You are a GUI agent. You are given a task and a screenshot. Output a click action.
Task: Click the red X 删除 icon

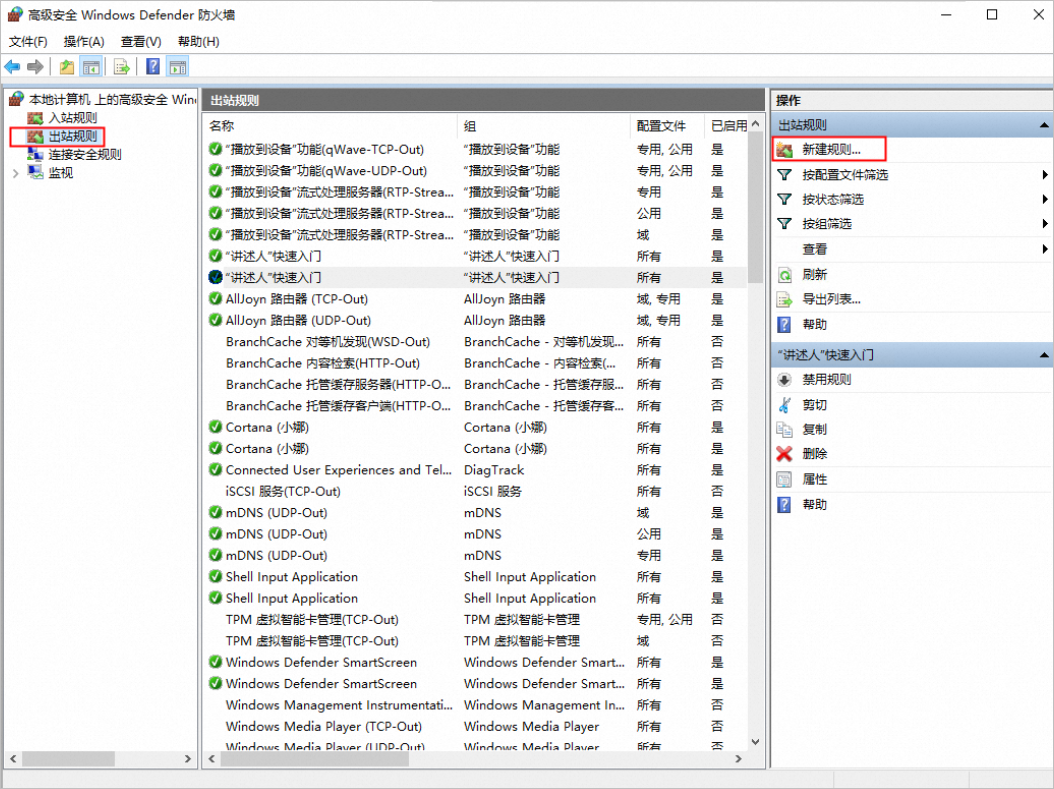(785, 454)
